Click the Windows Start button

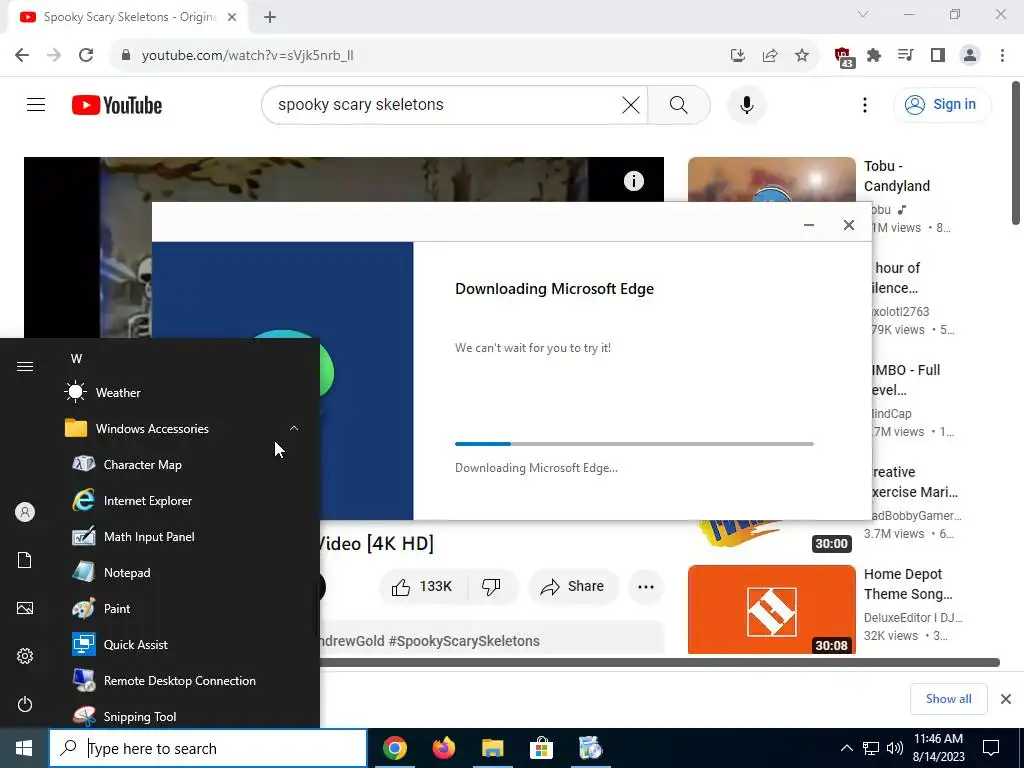pyautogui.click(x=24, y=748)
